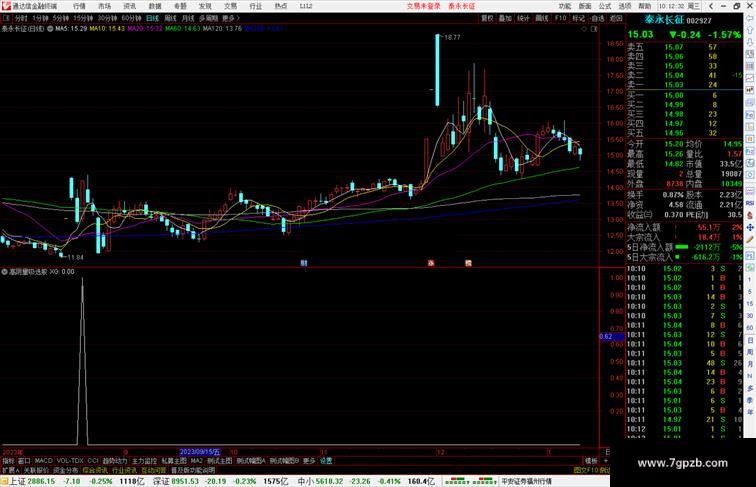
Task: Click the maximize chart pane icon
Action: (x=594, y=29)
